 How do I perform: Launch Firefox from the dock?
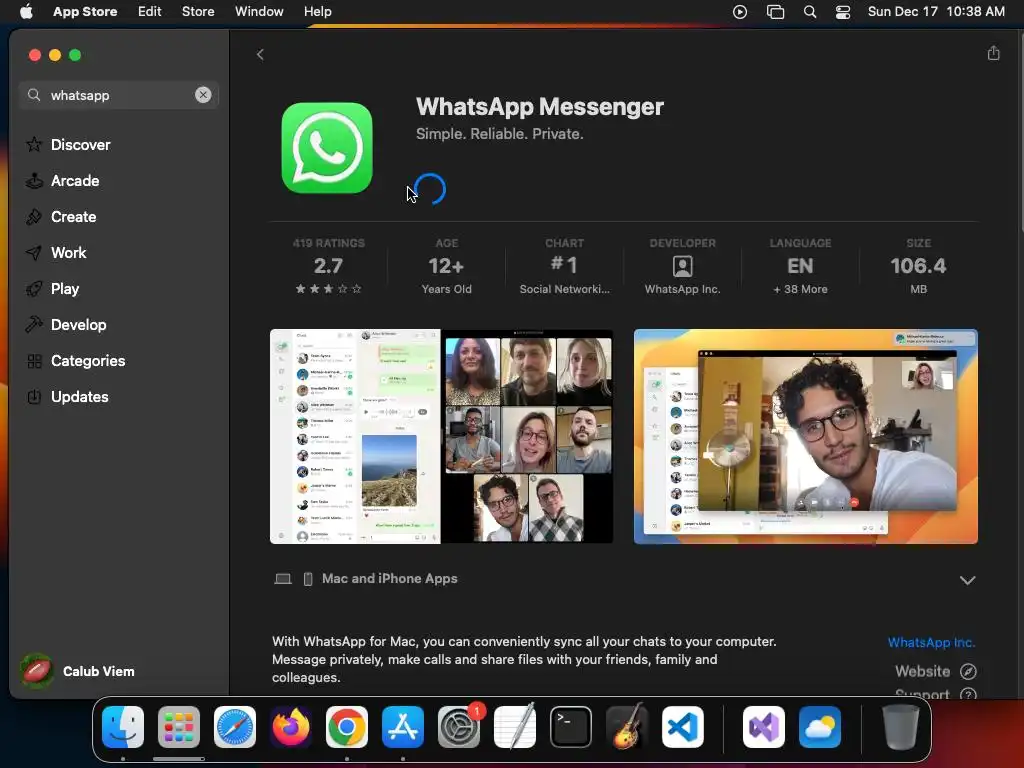[x=291, y=727]
